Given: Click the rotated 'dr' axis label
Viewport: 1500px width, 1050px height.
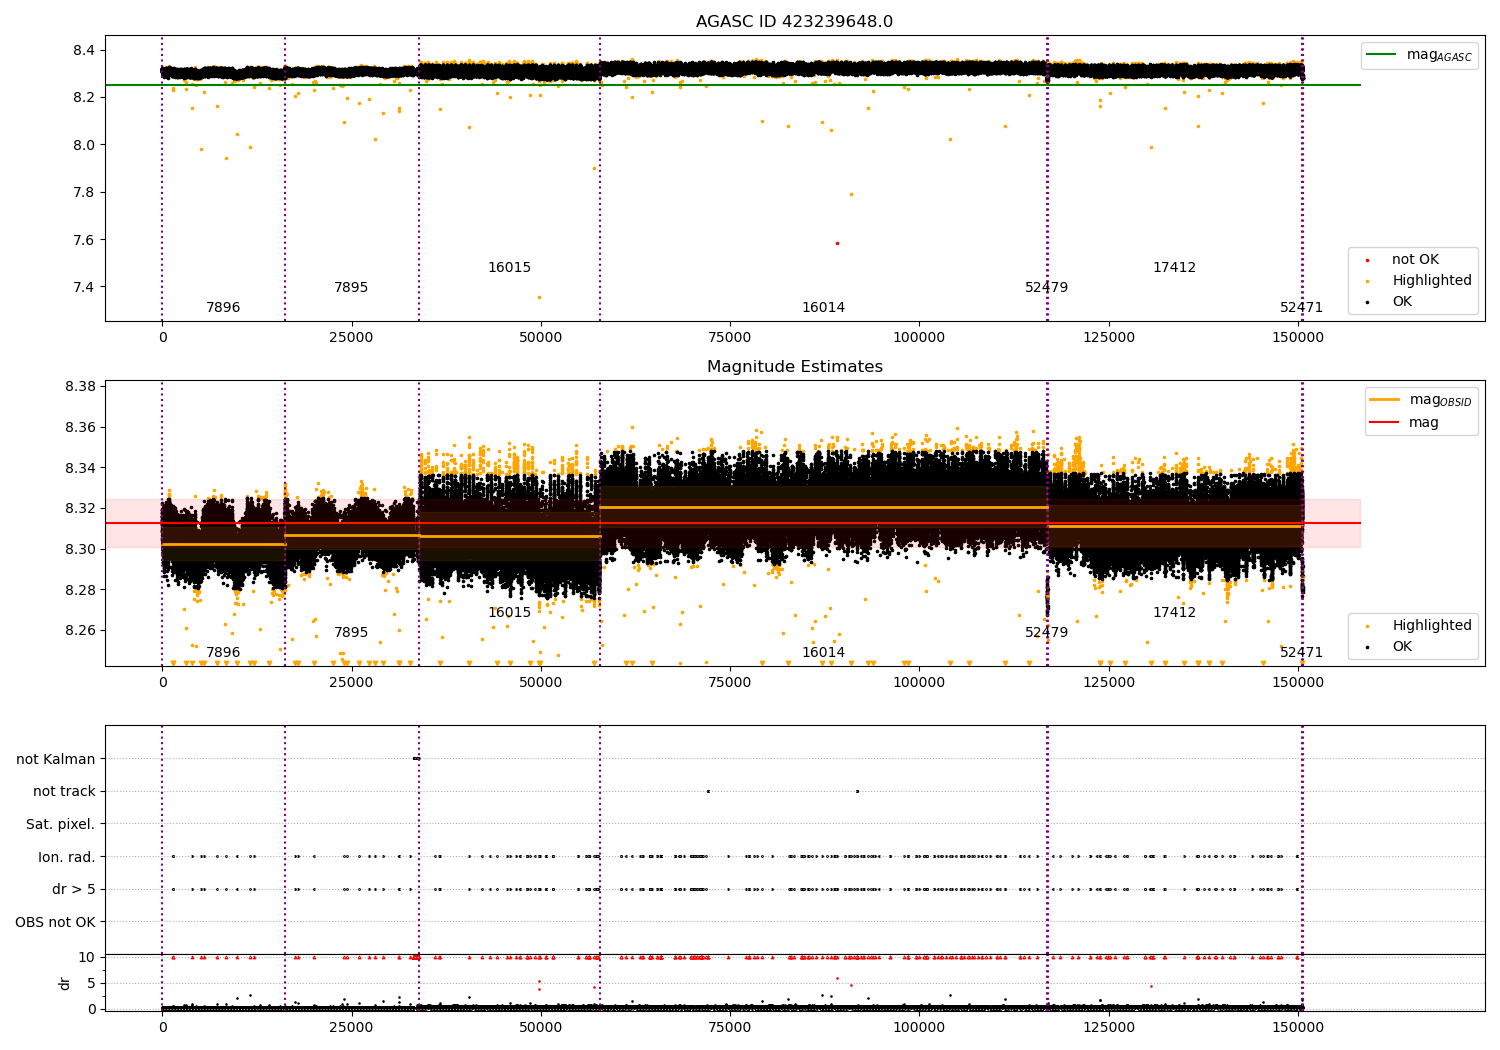Looking at the screenshot, I should [x=65, y=983].
